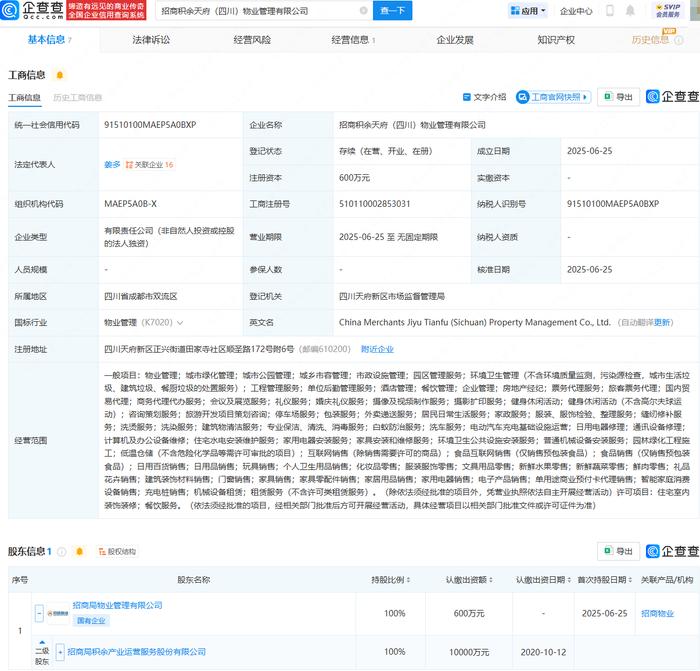The width and height of the screenshot is (700, 671).
Task: Export business info with 导出 button
Action: pos(618,97)
